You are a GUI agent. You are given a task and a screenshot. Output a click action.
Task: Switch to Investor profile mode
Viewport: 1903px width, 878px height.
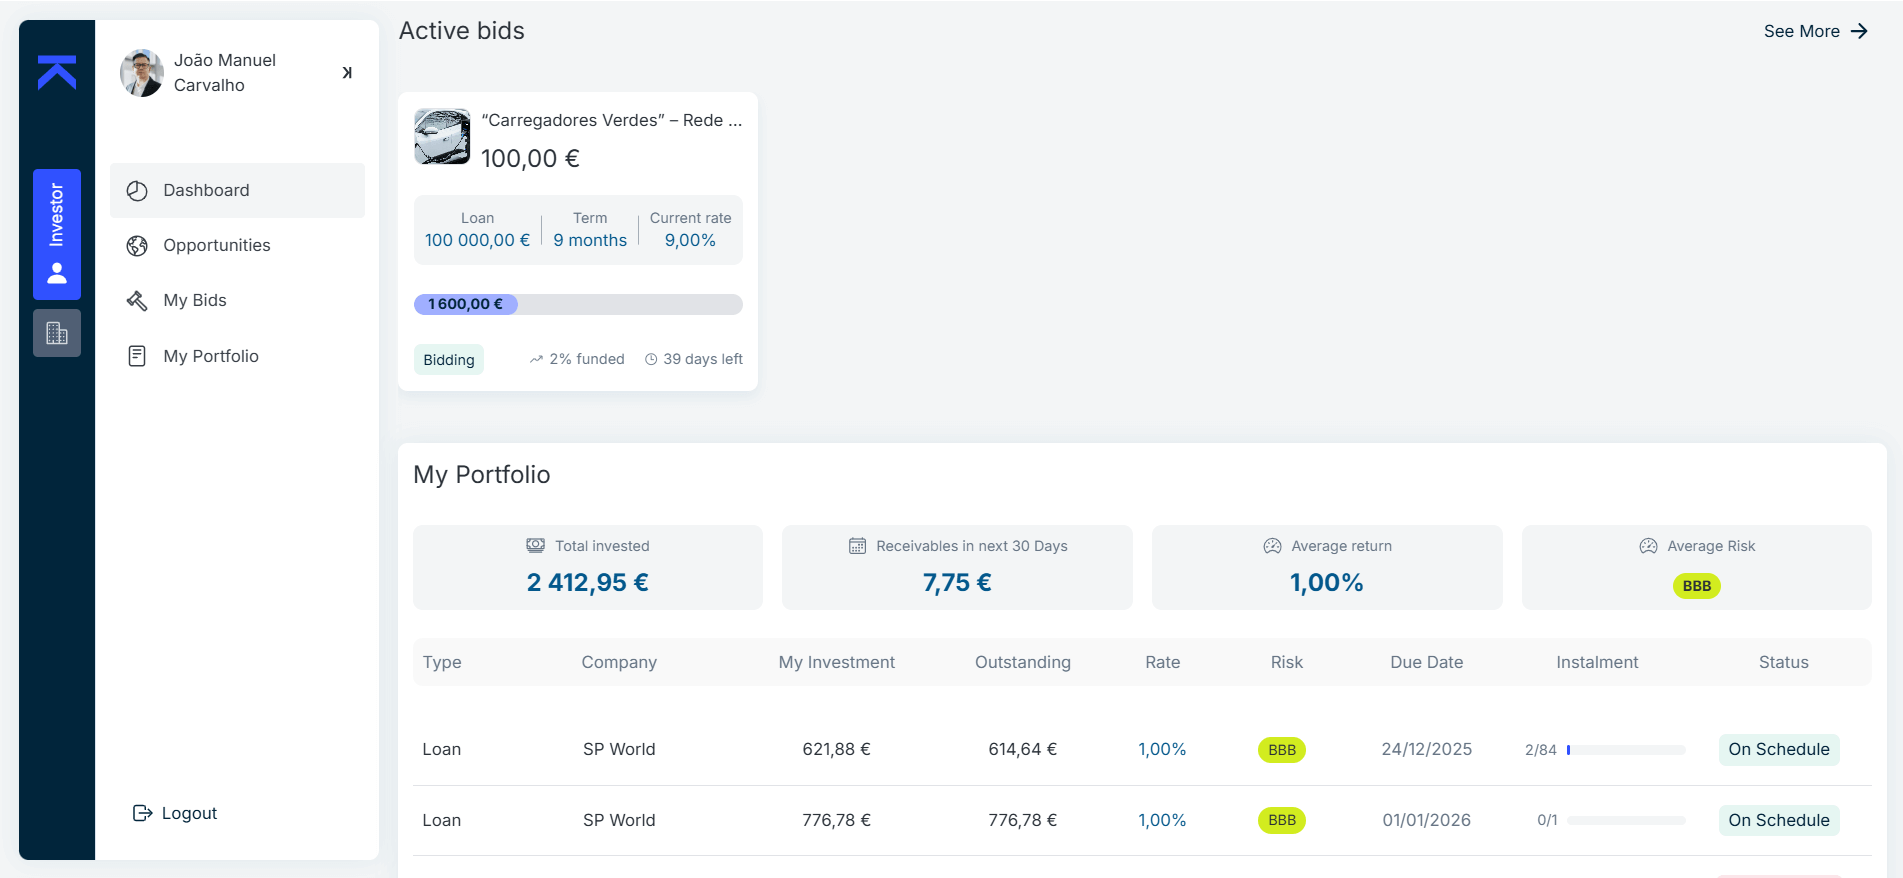[57, 234]
